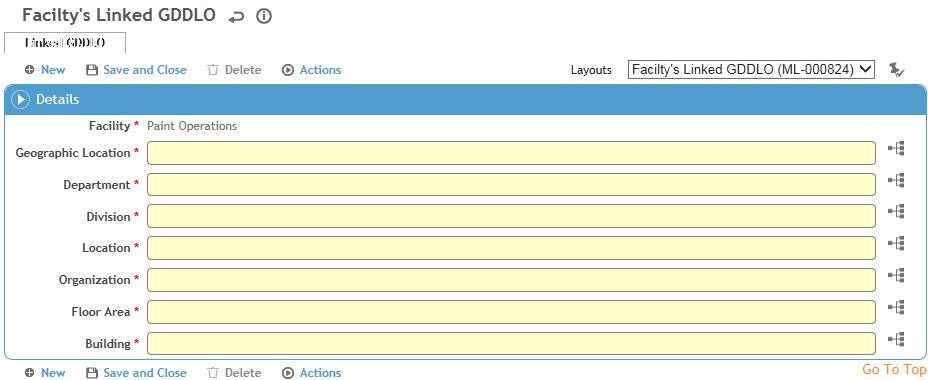Image resolution: width=928 pixels, height=380 pixels.
Task: Open the Geographic Location hierarchy picker icon
Action: point(896,149)
